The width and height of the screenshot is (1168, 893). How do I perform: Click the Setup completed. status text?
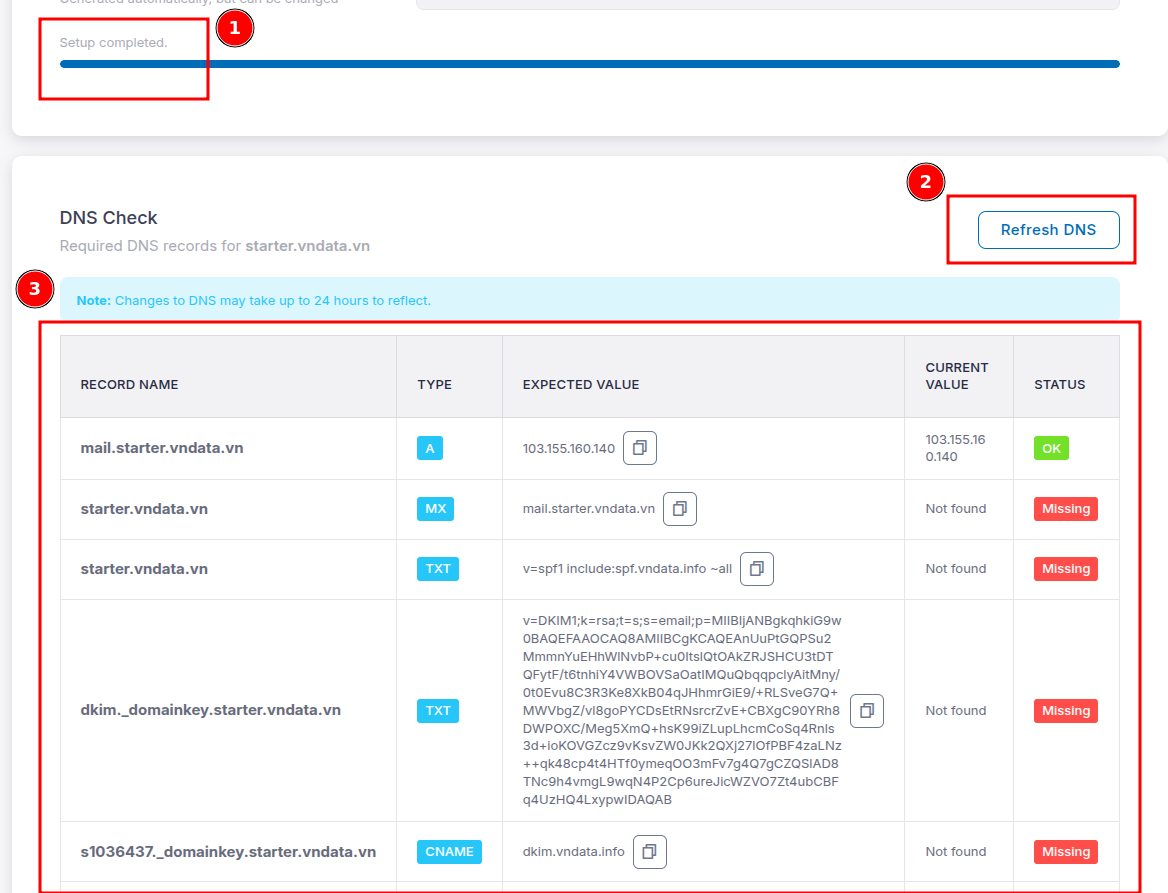coord(113,42)
